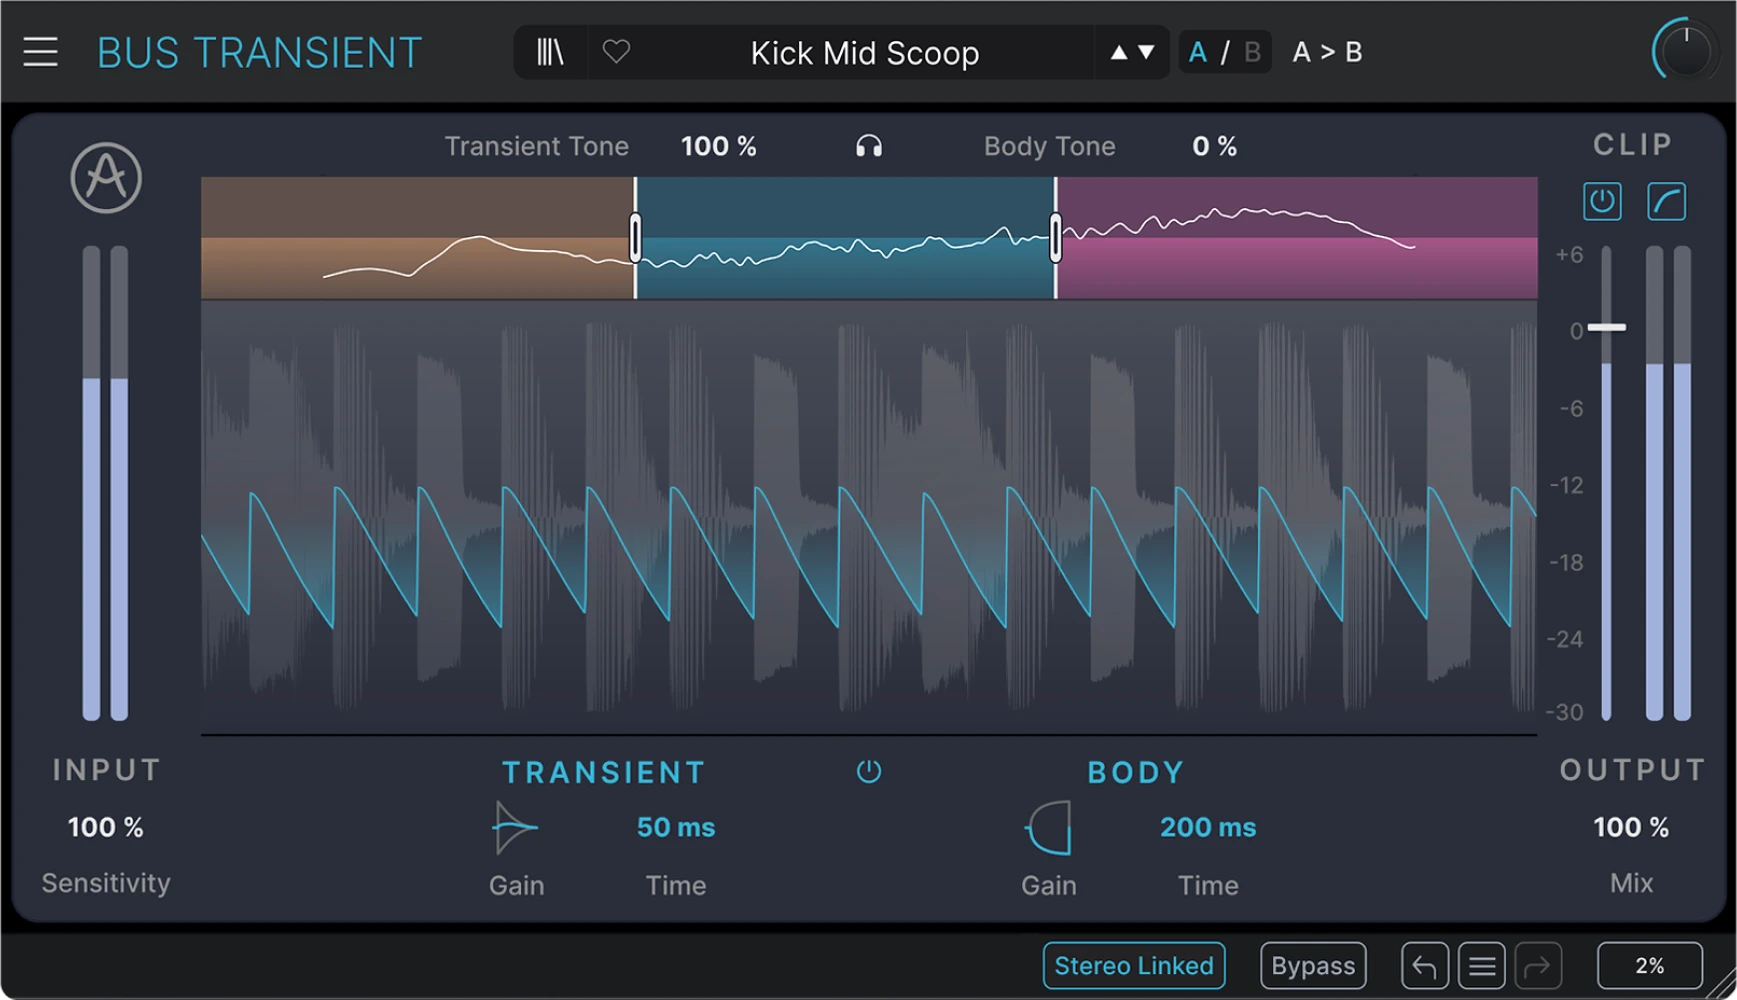Click the Bypass button

(x=1313, y=965)
